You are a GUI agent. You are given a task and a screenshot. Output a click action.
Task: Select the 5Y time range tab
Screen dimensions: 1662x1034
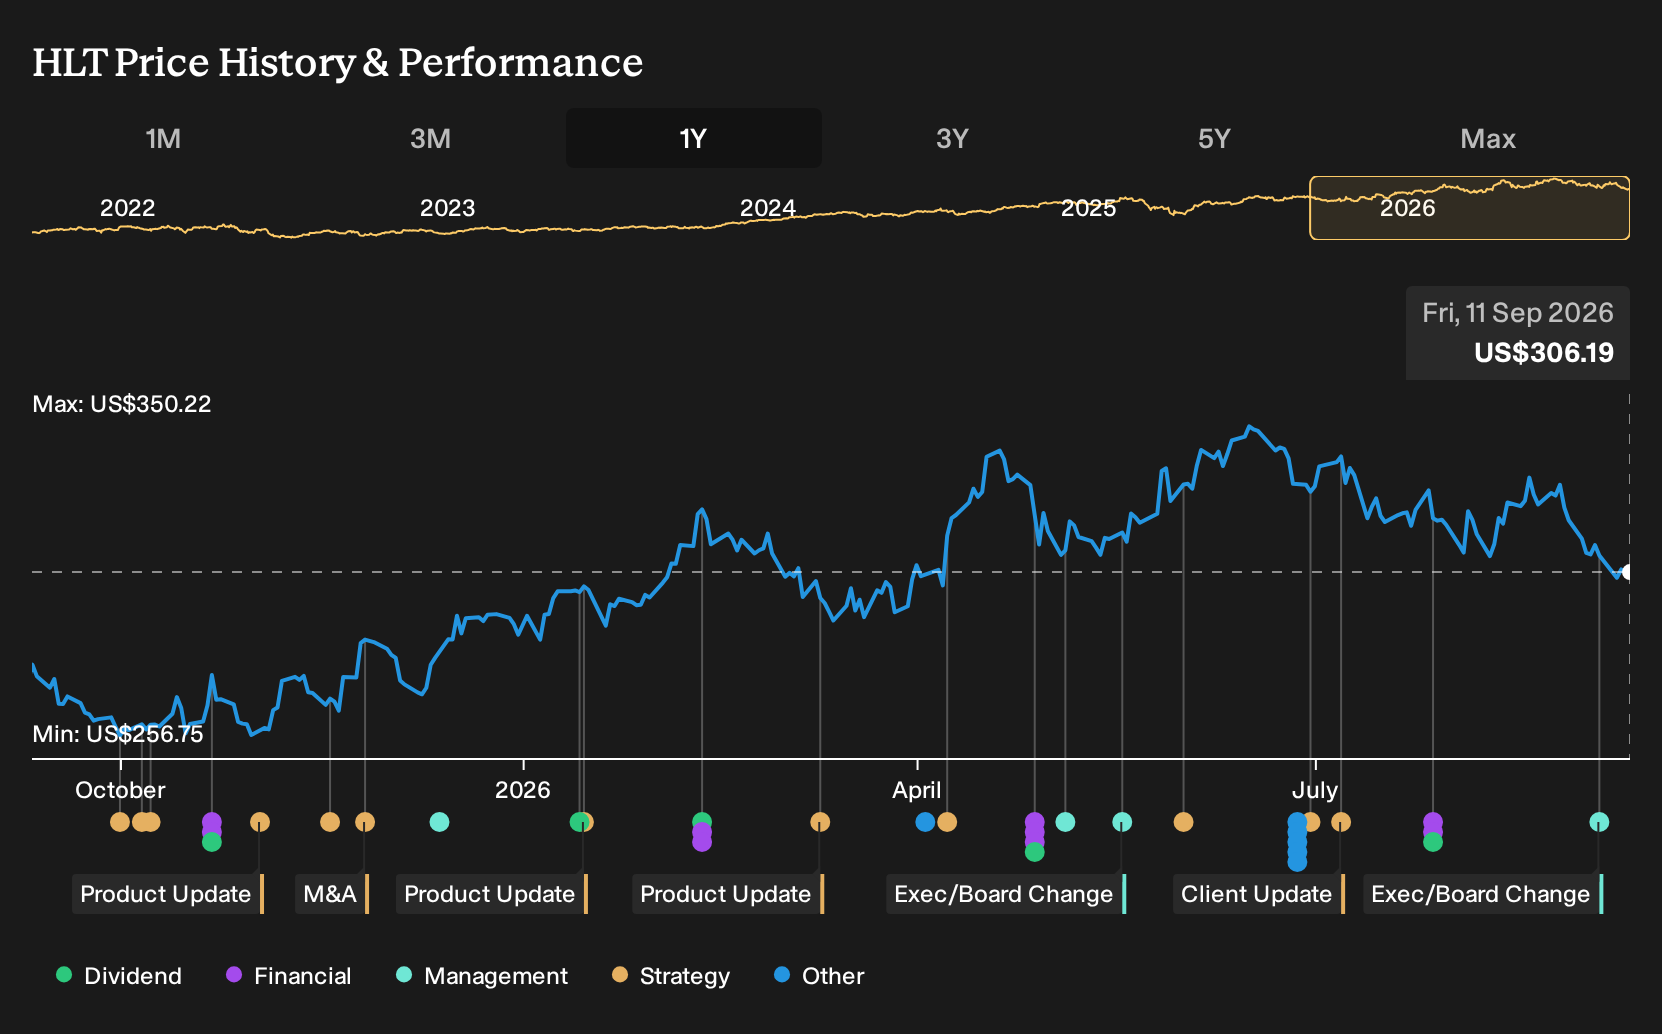click(1214, 138)
